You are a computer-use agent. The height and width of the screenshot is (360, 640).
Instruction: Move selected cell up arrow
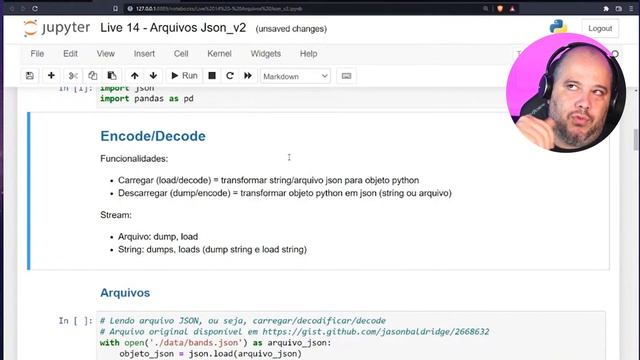[x=135, y=76]
